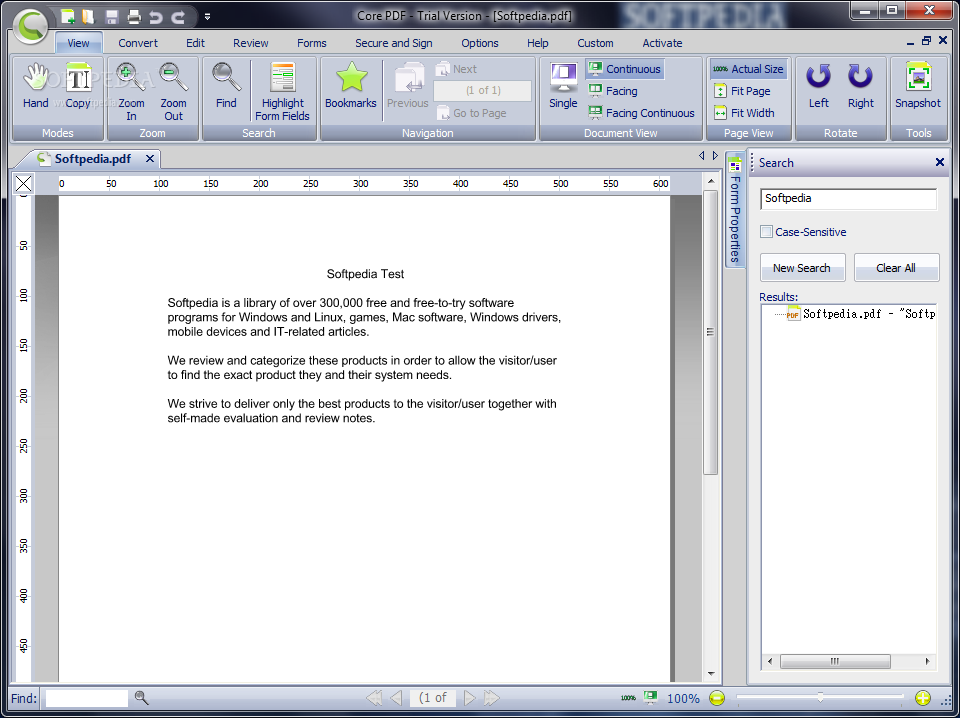
Task: Click the yellow zoom out minus button
Action: coord(717,697)
